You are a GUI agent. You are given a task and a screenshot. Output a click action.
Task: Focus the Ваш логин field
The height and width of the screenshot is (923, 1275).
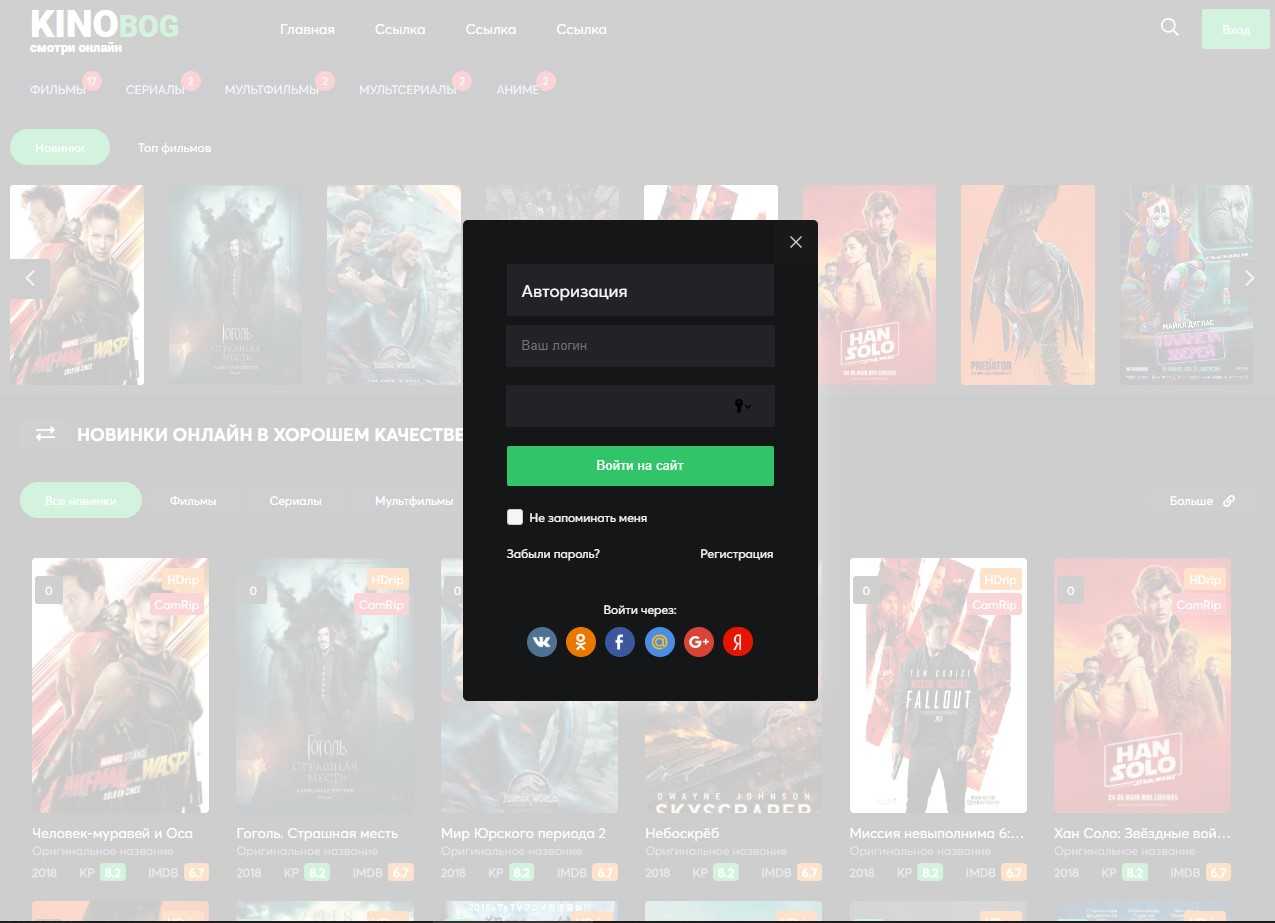coord(640,346)
